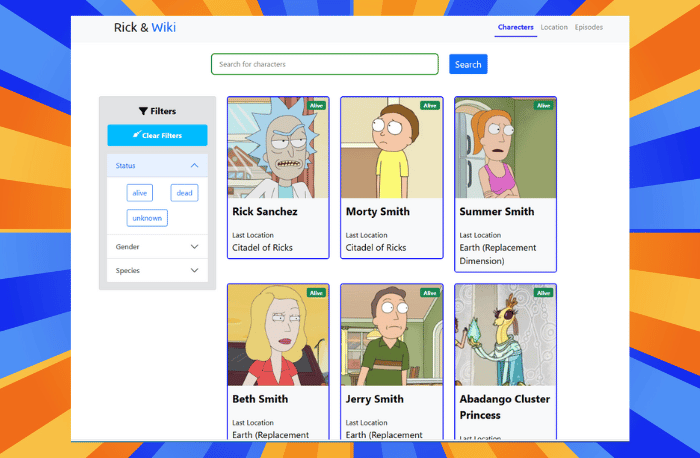
Task: Click the Filters panel heading text
Action: [x=163, y=111]
